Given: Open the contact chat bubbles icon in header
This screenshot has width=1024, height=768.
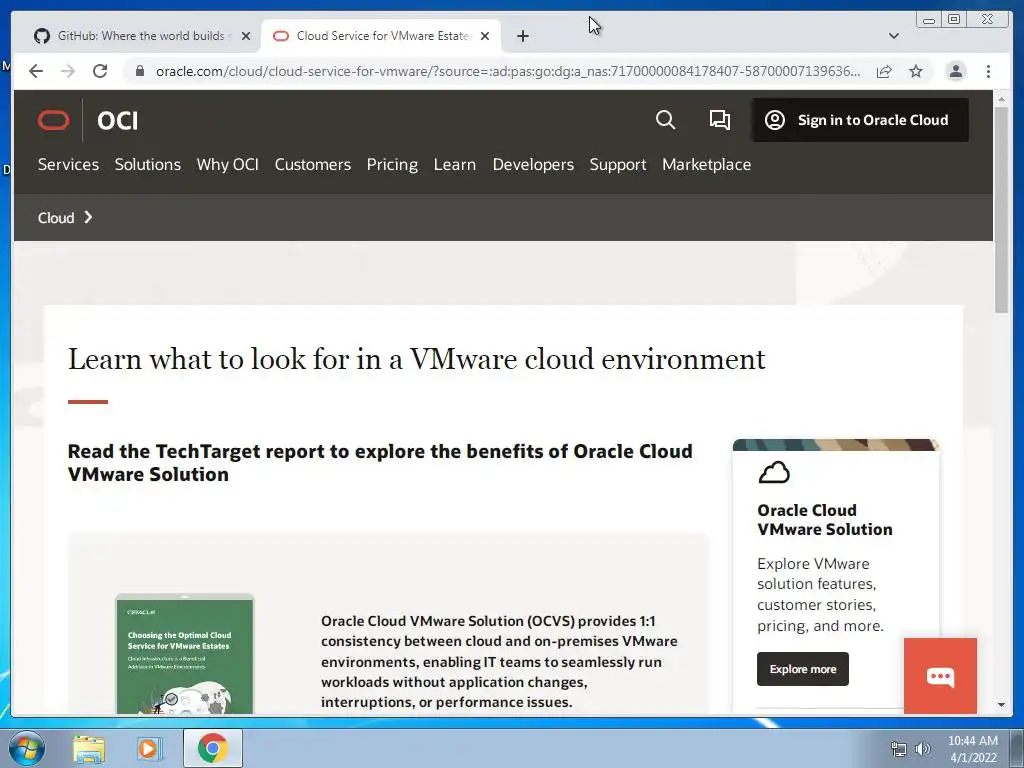Looking at the screenshot, I should point(720,120).
